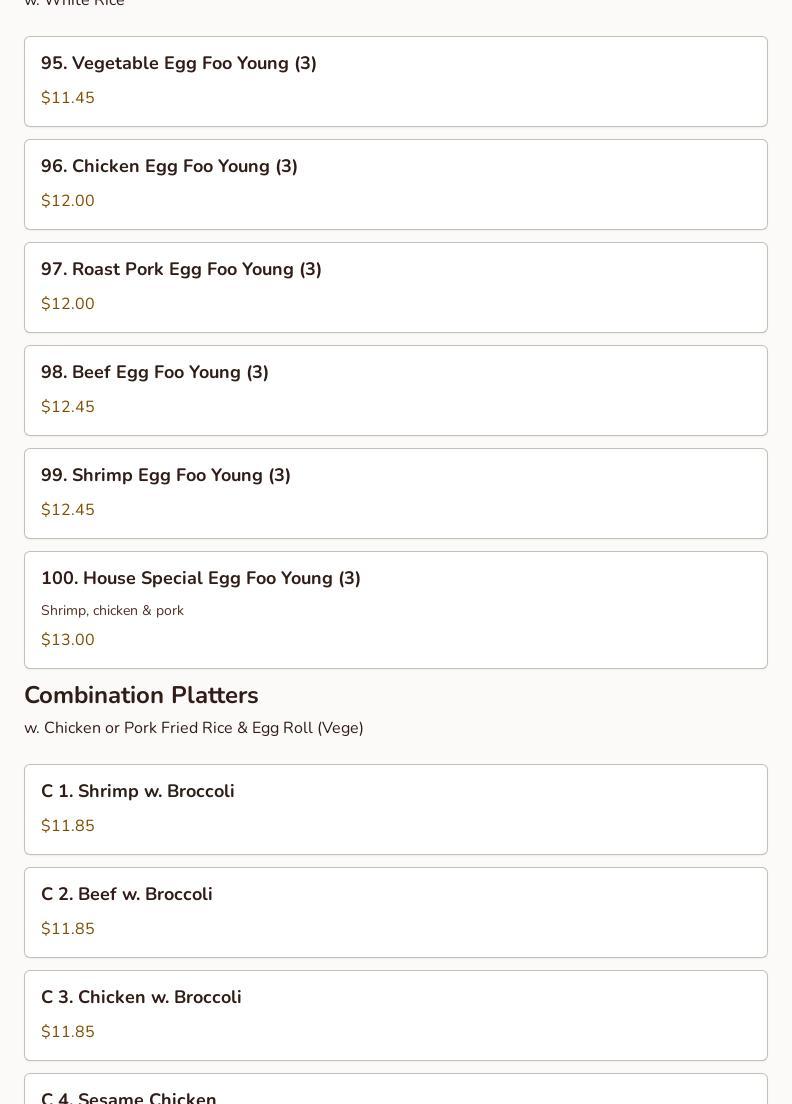Click the Combination Platters section heading
Image resolution: width=792 pixels, height=1104 pixels.
point(141,695)
